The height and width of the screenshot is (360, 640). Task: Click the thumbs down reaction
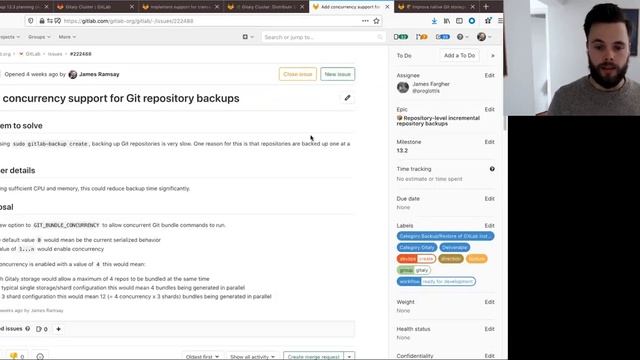point(17,356)
